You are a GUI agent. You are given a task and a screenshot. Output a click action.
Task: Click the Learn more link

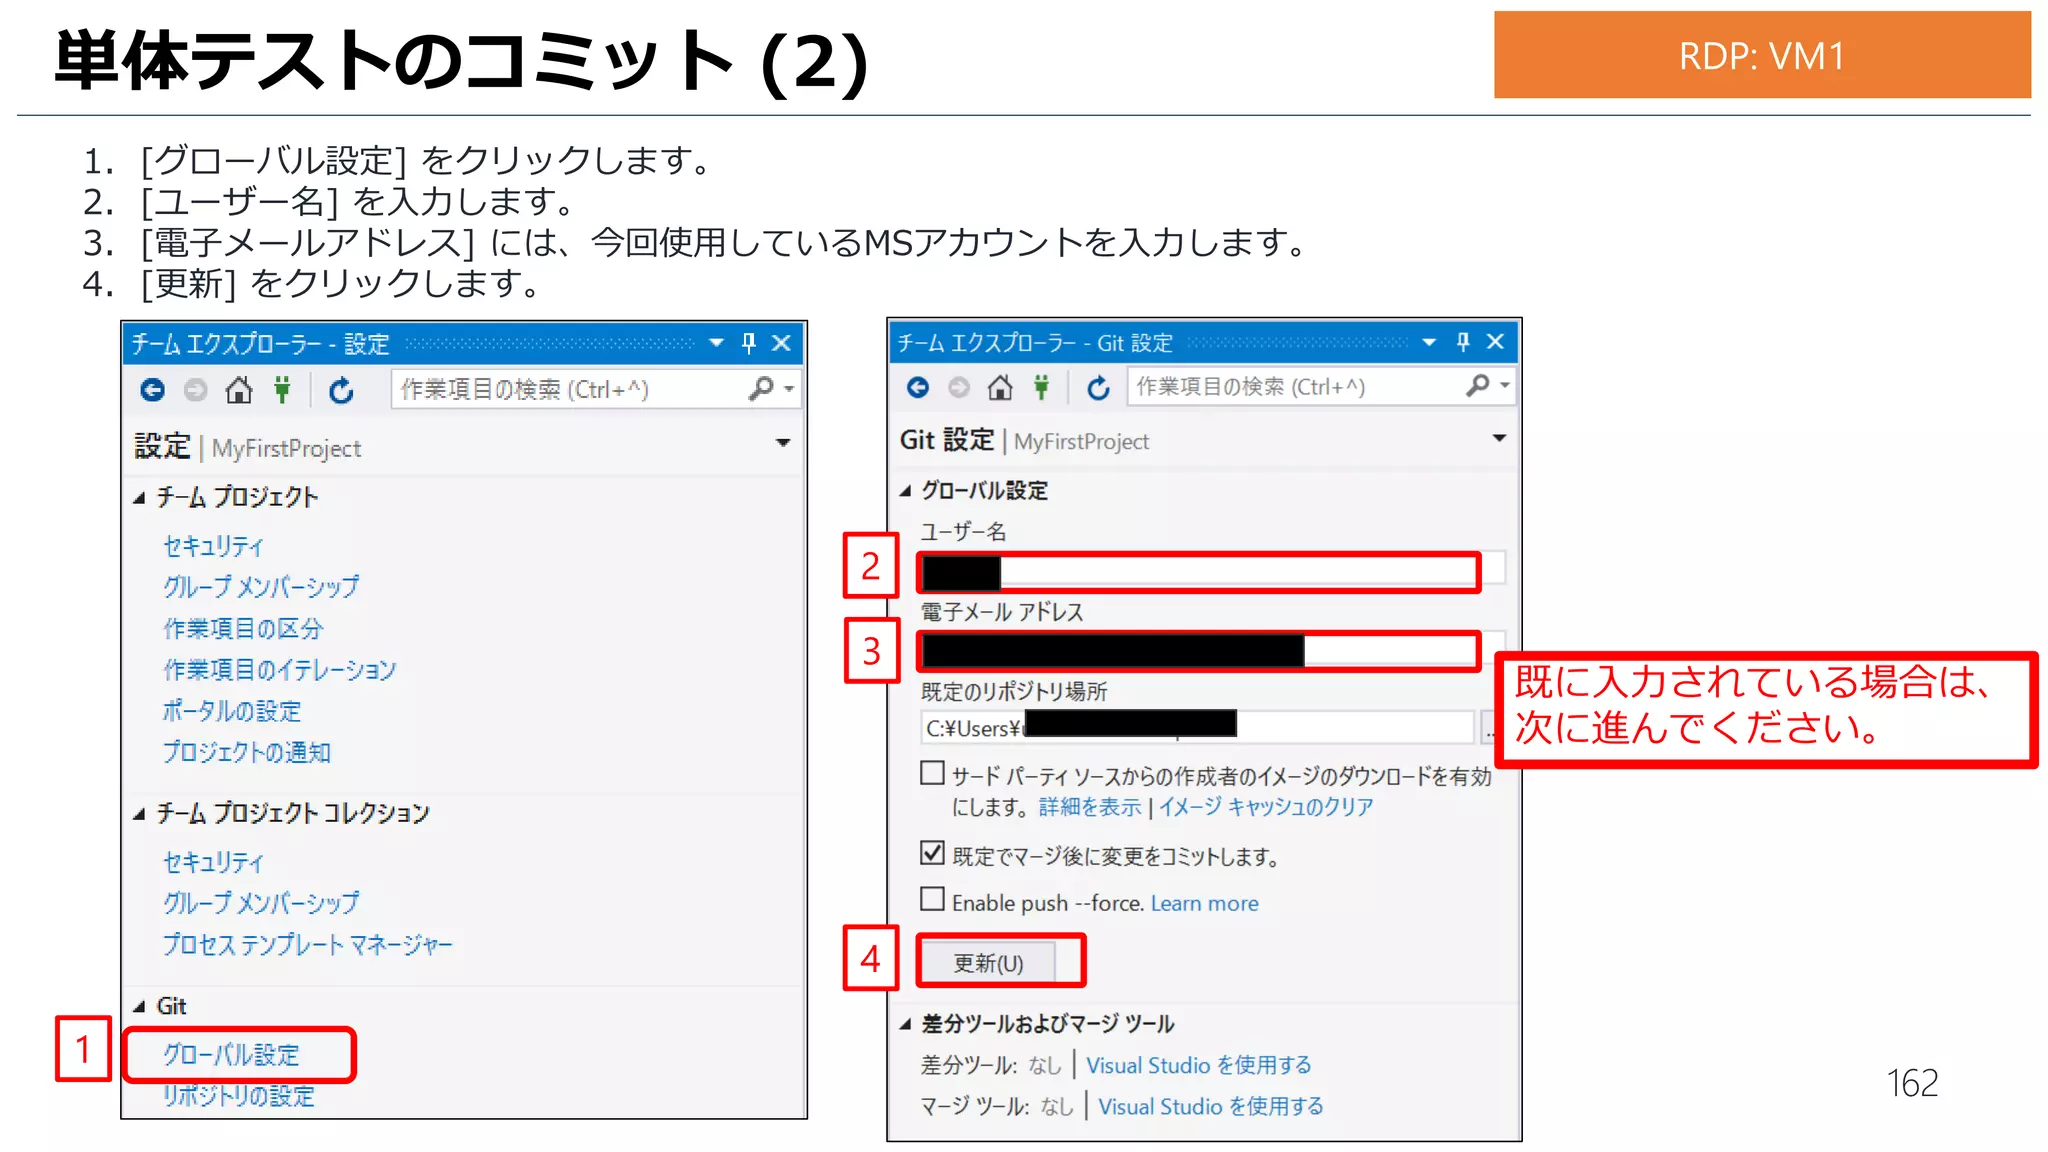pos(1205,903)
